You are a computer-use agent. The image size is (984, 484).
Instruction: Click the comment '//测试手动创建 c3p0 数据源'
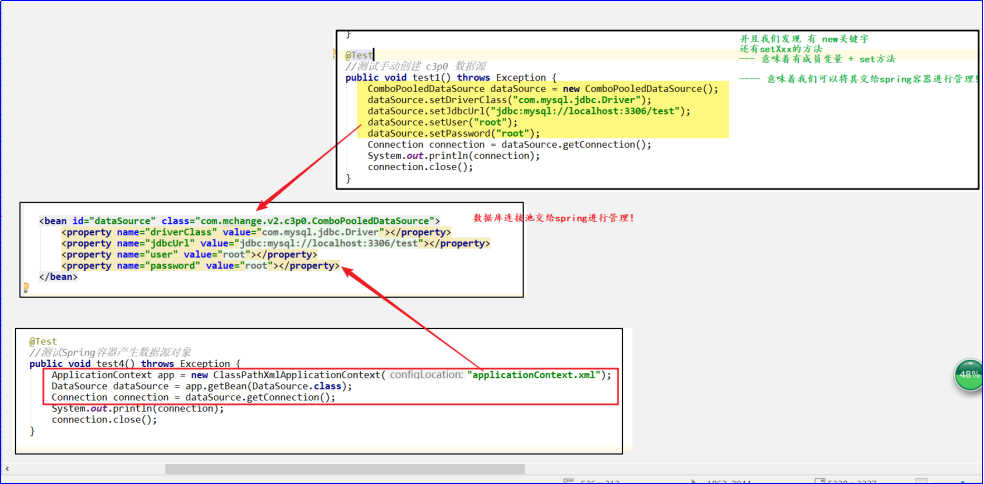click(415, 67)
